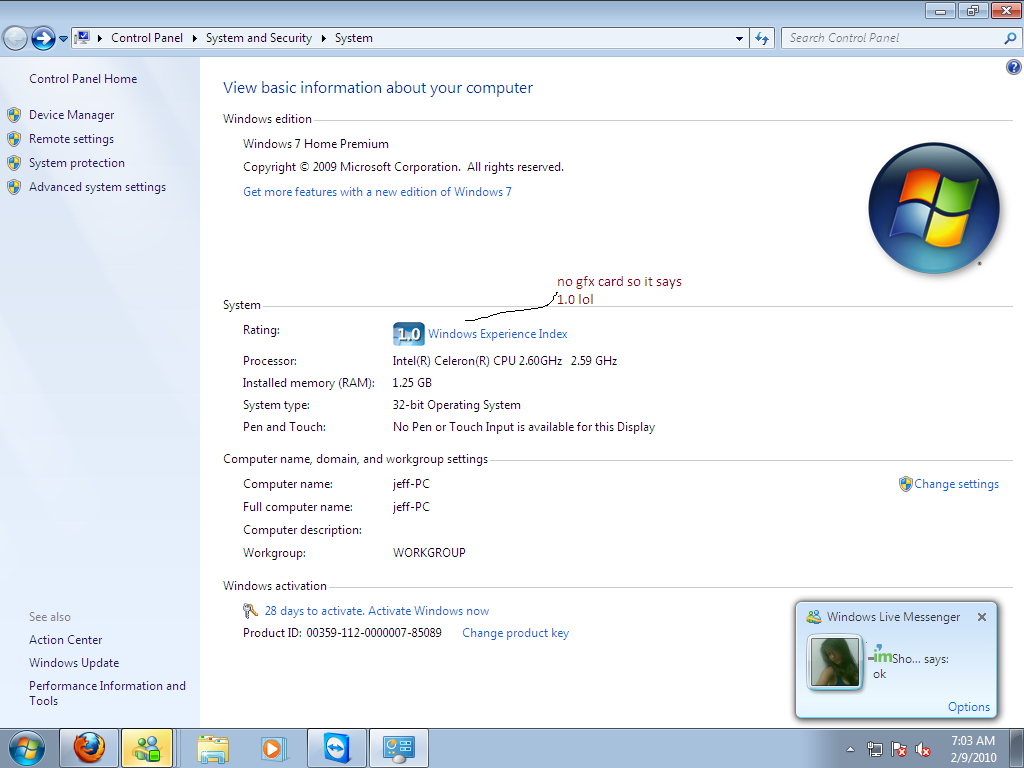Click the refresh button beside address bar
This screenshot has width=1024, height=768.
click(763, 38)
